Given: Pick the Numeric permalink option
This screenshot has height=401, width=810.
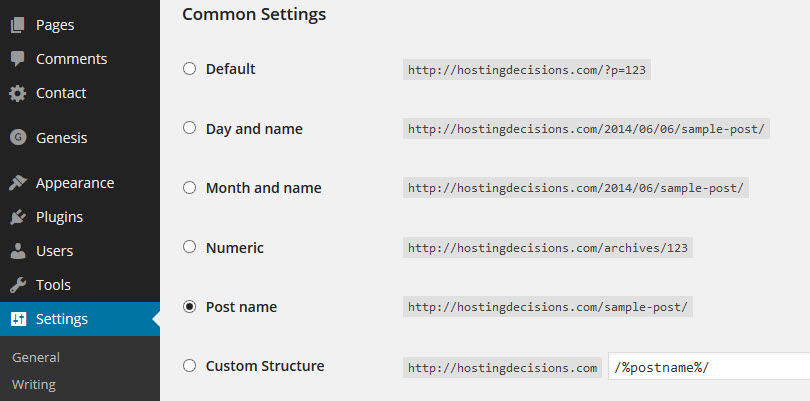Looking at the screenshot, I should coord(190,247).
